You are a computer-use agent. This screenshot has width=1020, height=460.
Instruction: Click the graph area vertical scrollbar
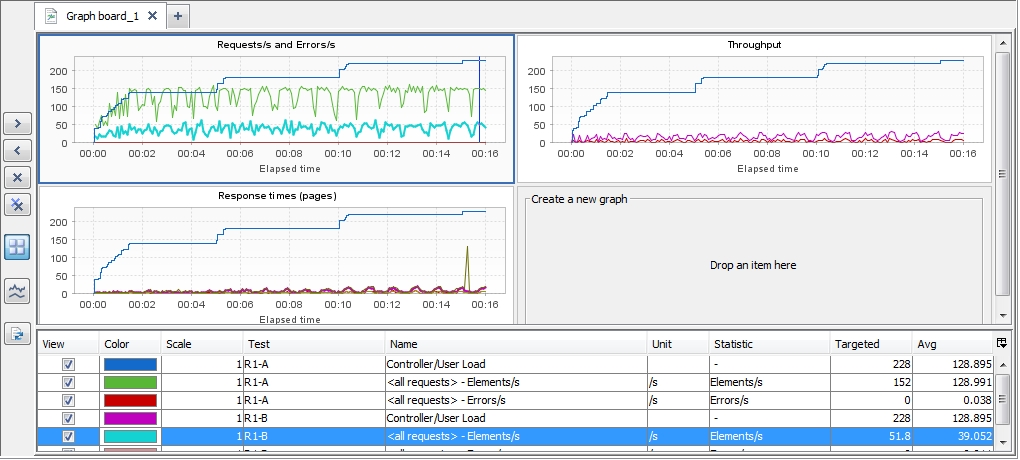point(1002,170)
